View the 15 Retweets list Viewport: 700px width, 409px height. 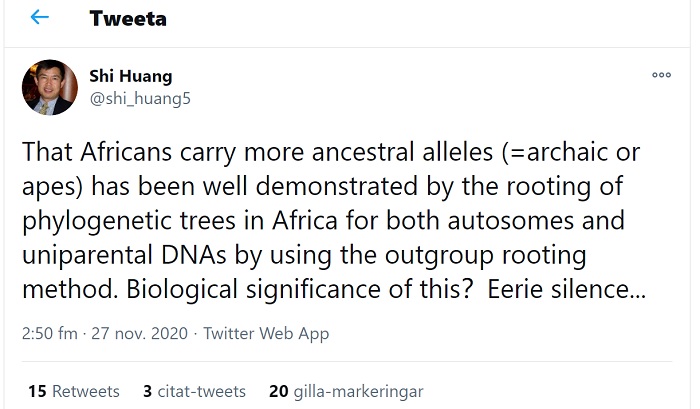click(x=74, y=391)
